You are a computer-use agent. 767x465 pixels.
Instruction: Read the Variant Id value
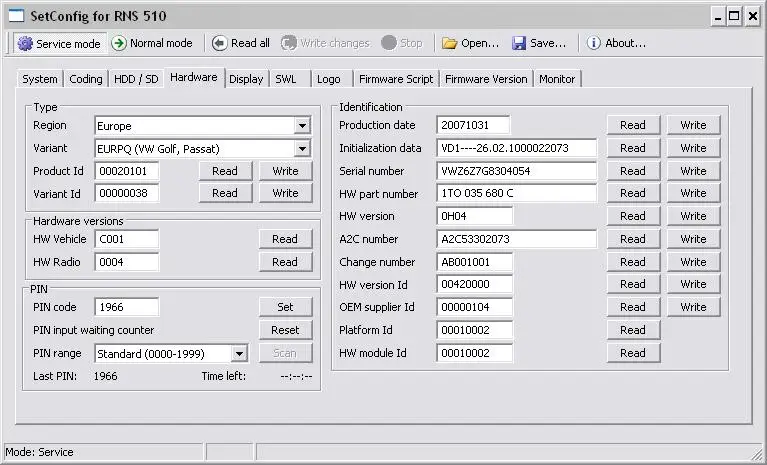coord(225,193)
